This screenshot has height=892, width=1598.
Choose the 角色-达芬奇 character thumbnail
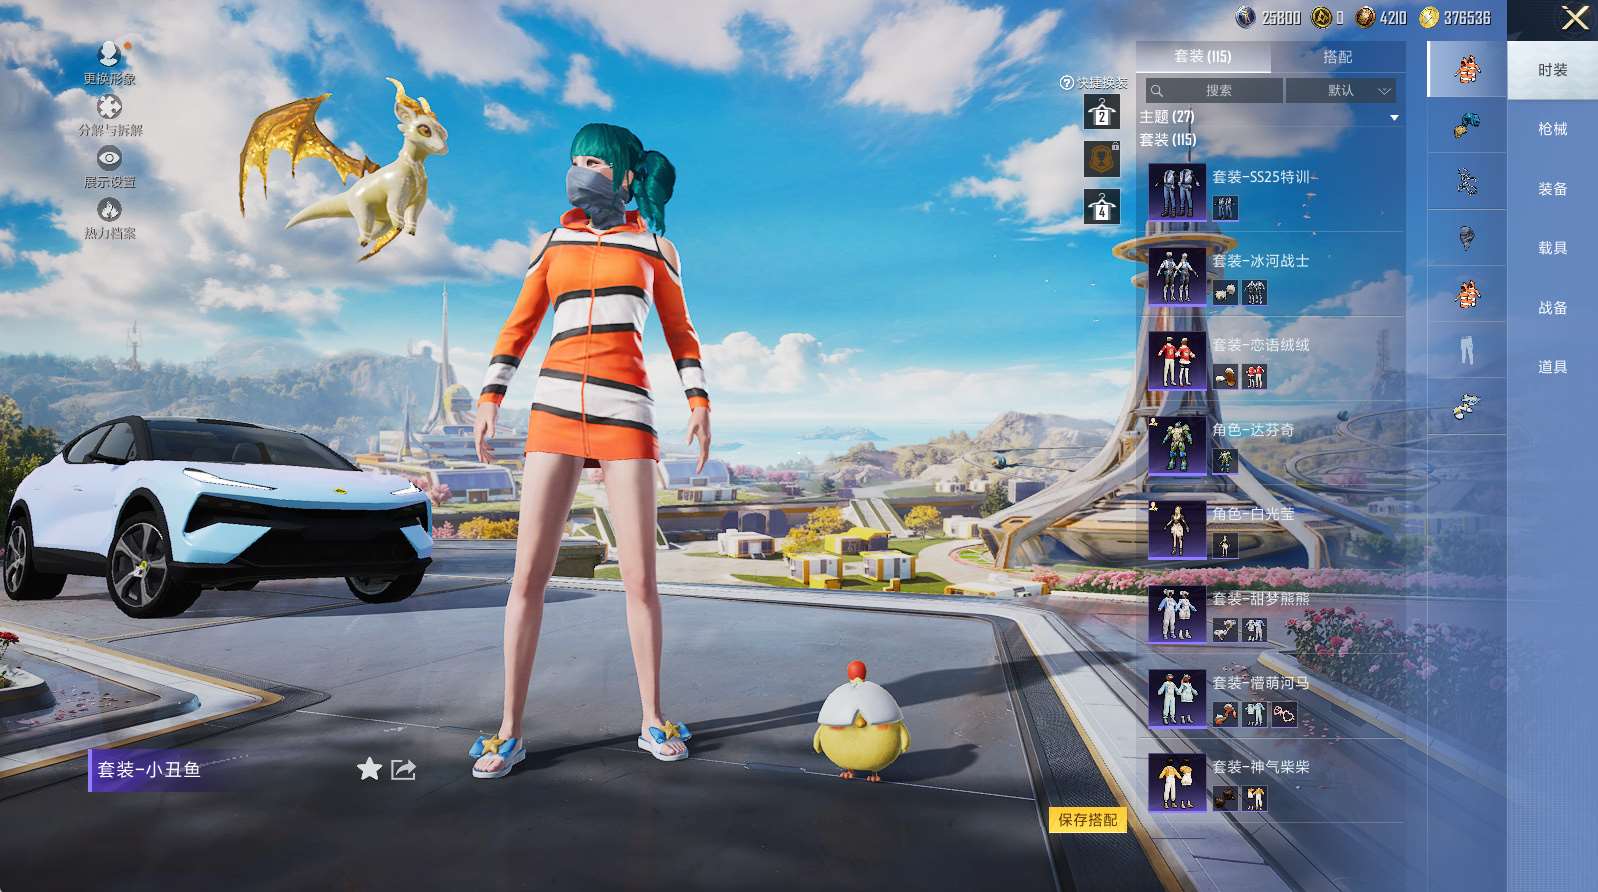pyautogui.click(x=1176, y=445)
